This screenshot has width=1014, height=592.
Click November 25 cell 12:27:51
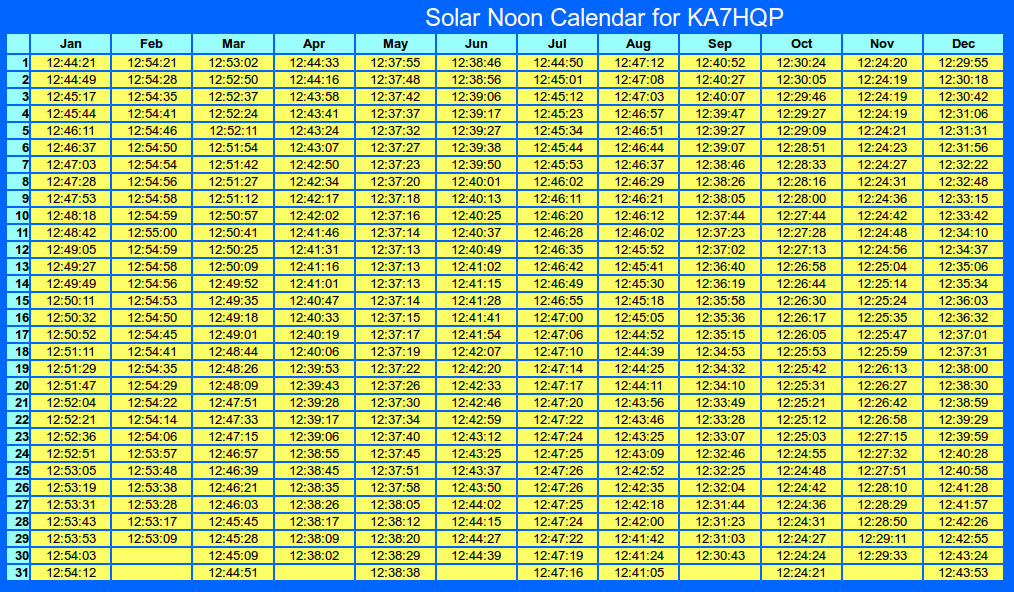882,470
